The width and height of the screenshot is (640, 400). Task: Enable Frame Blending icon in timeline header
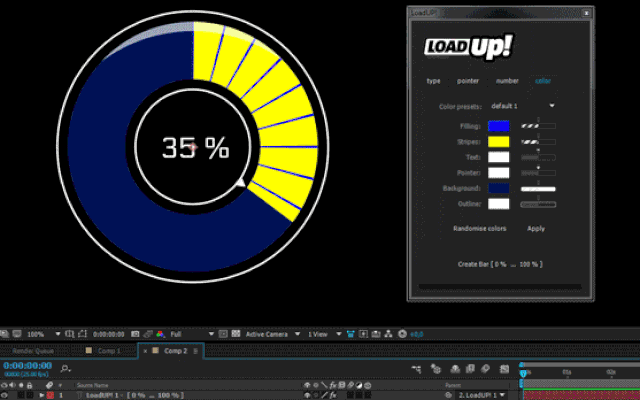(x=470, y=369)
